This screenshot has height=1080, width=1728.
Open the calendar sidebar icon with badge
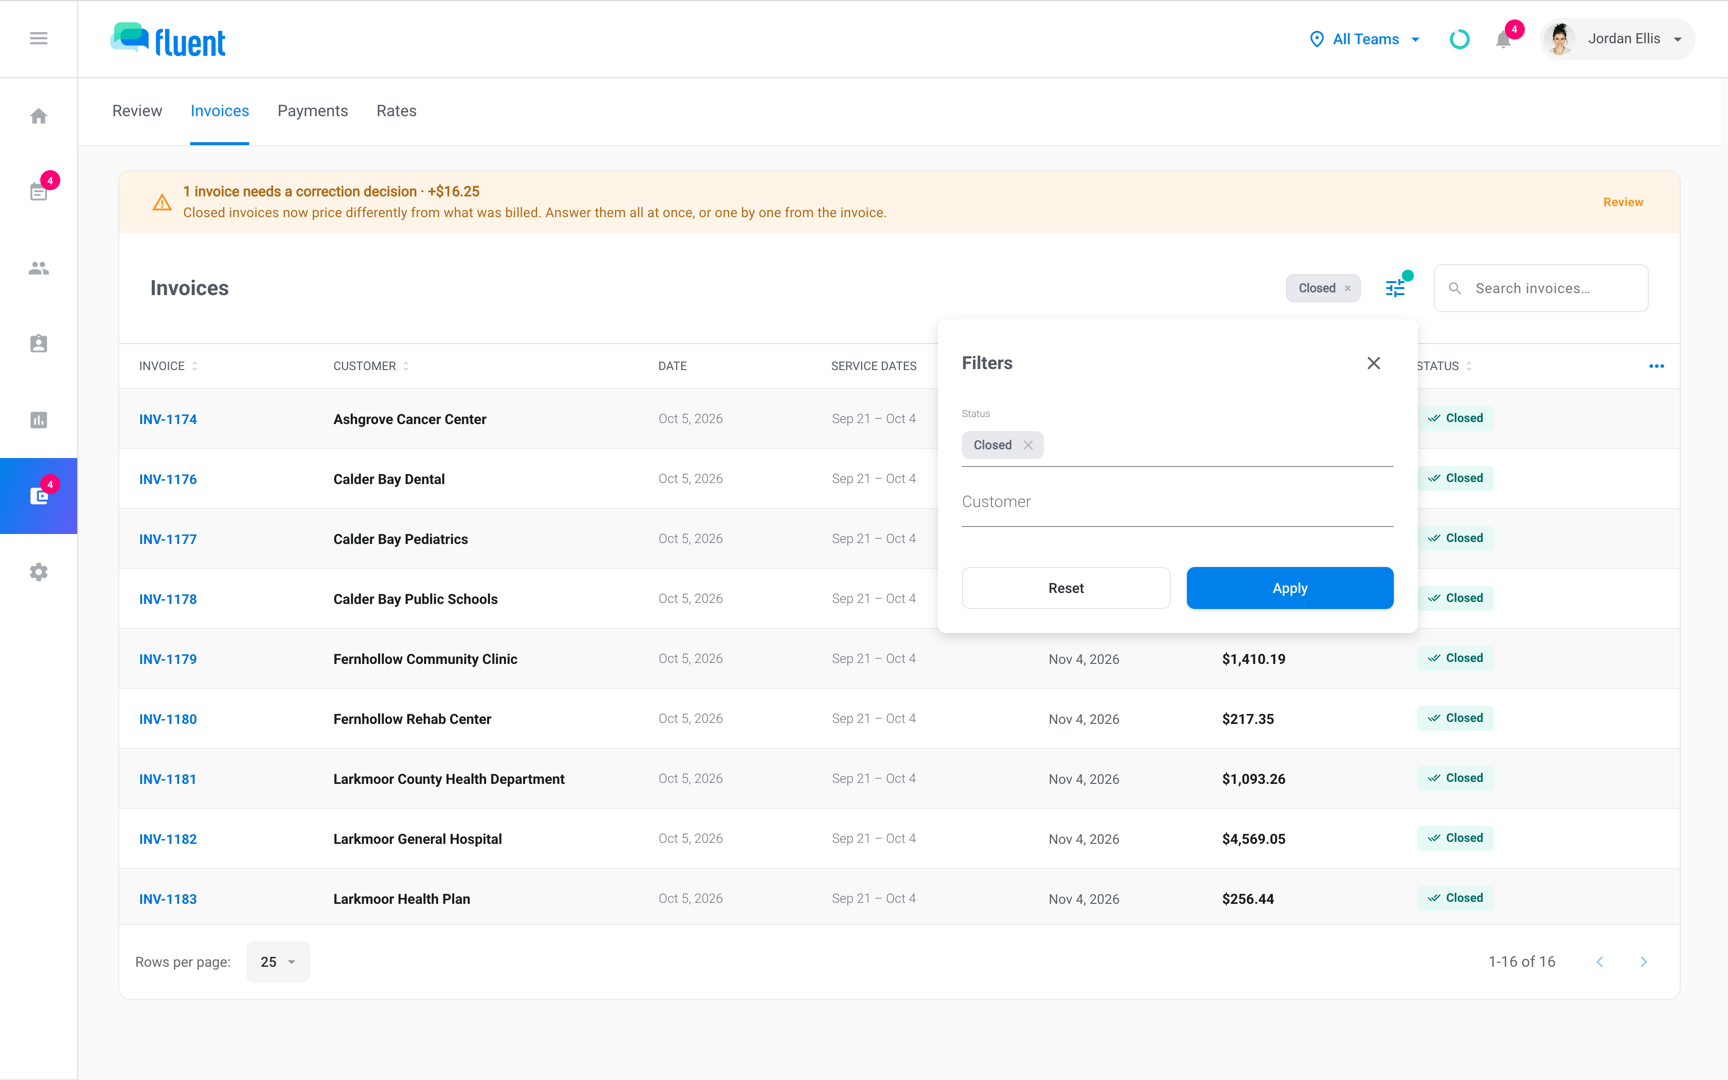click(x=38, y=192)
